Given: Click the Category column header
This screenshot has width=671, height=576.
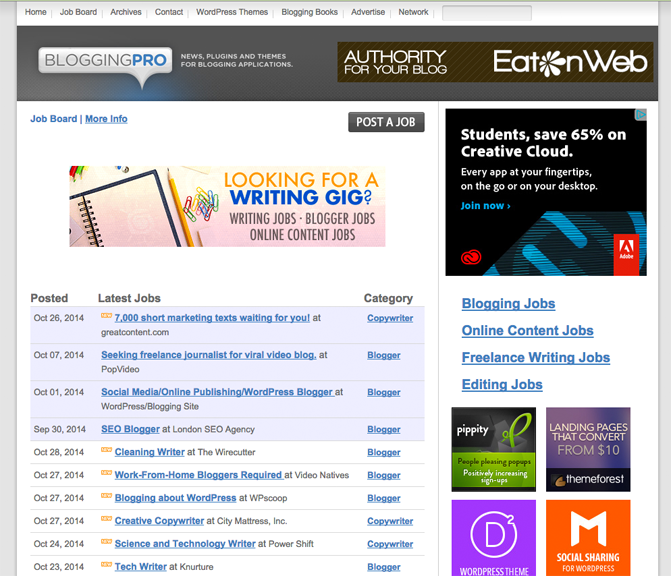Looking at the screenshot, I should (388, 298).
